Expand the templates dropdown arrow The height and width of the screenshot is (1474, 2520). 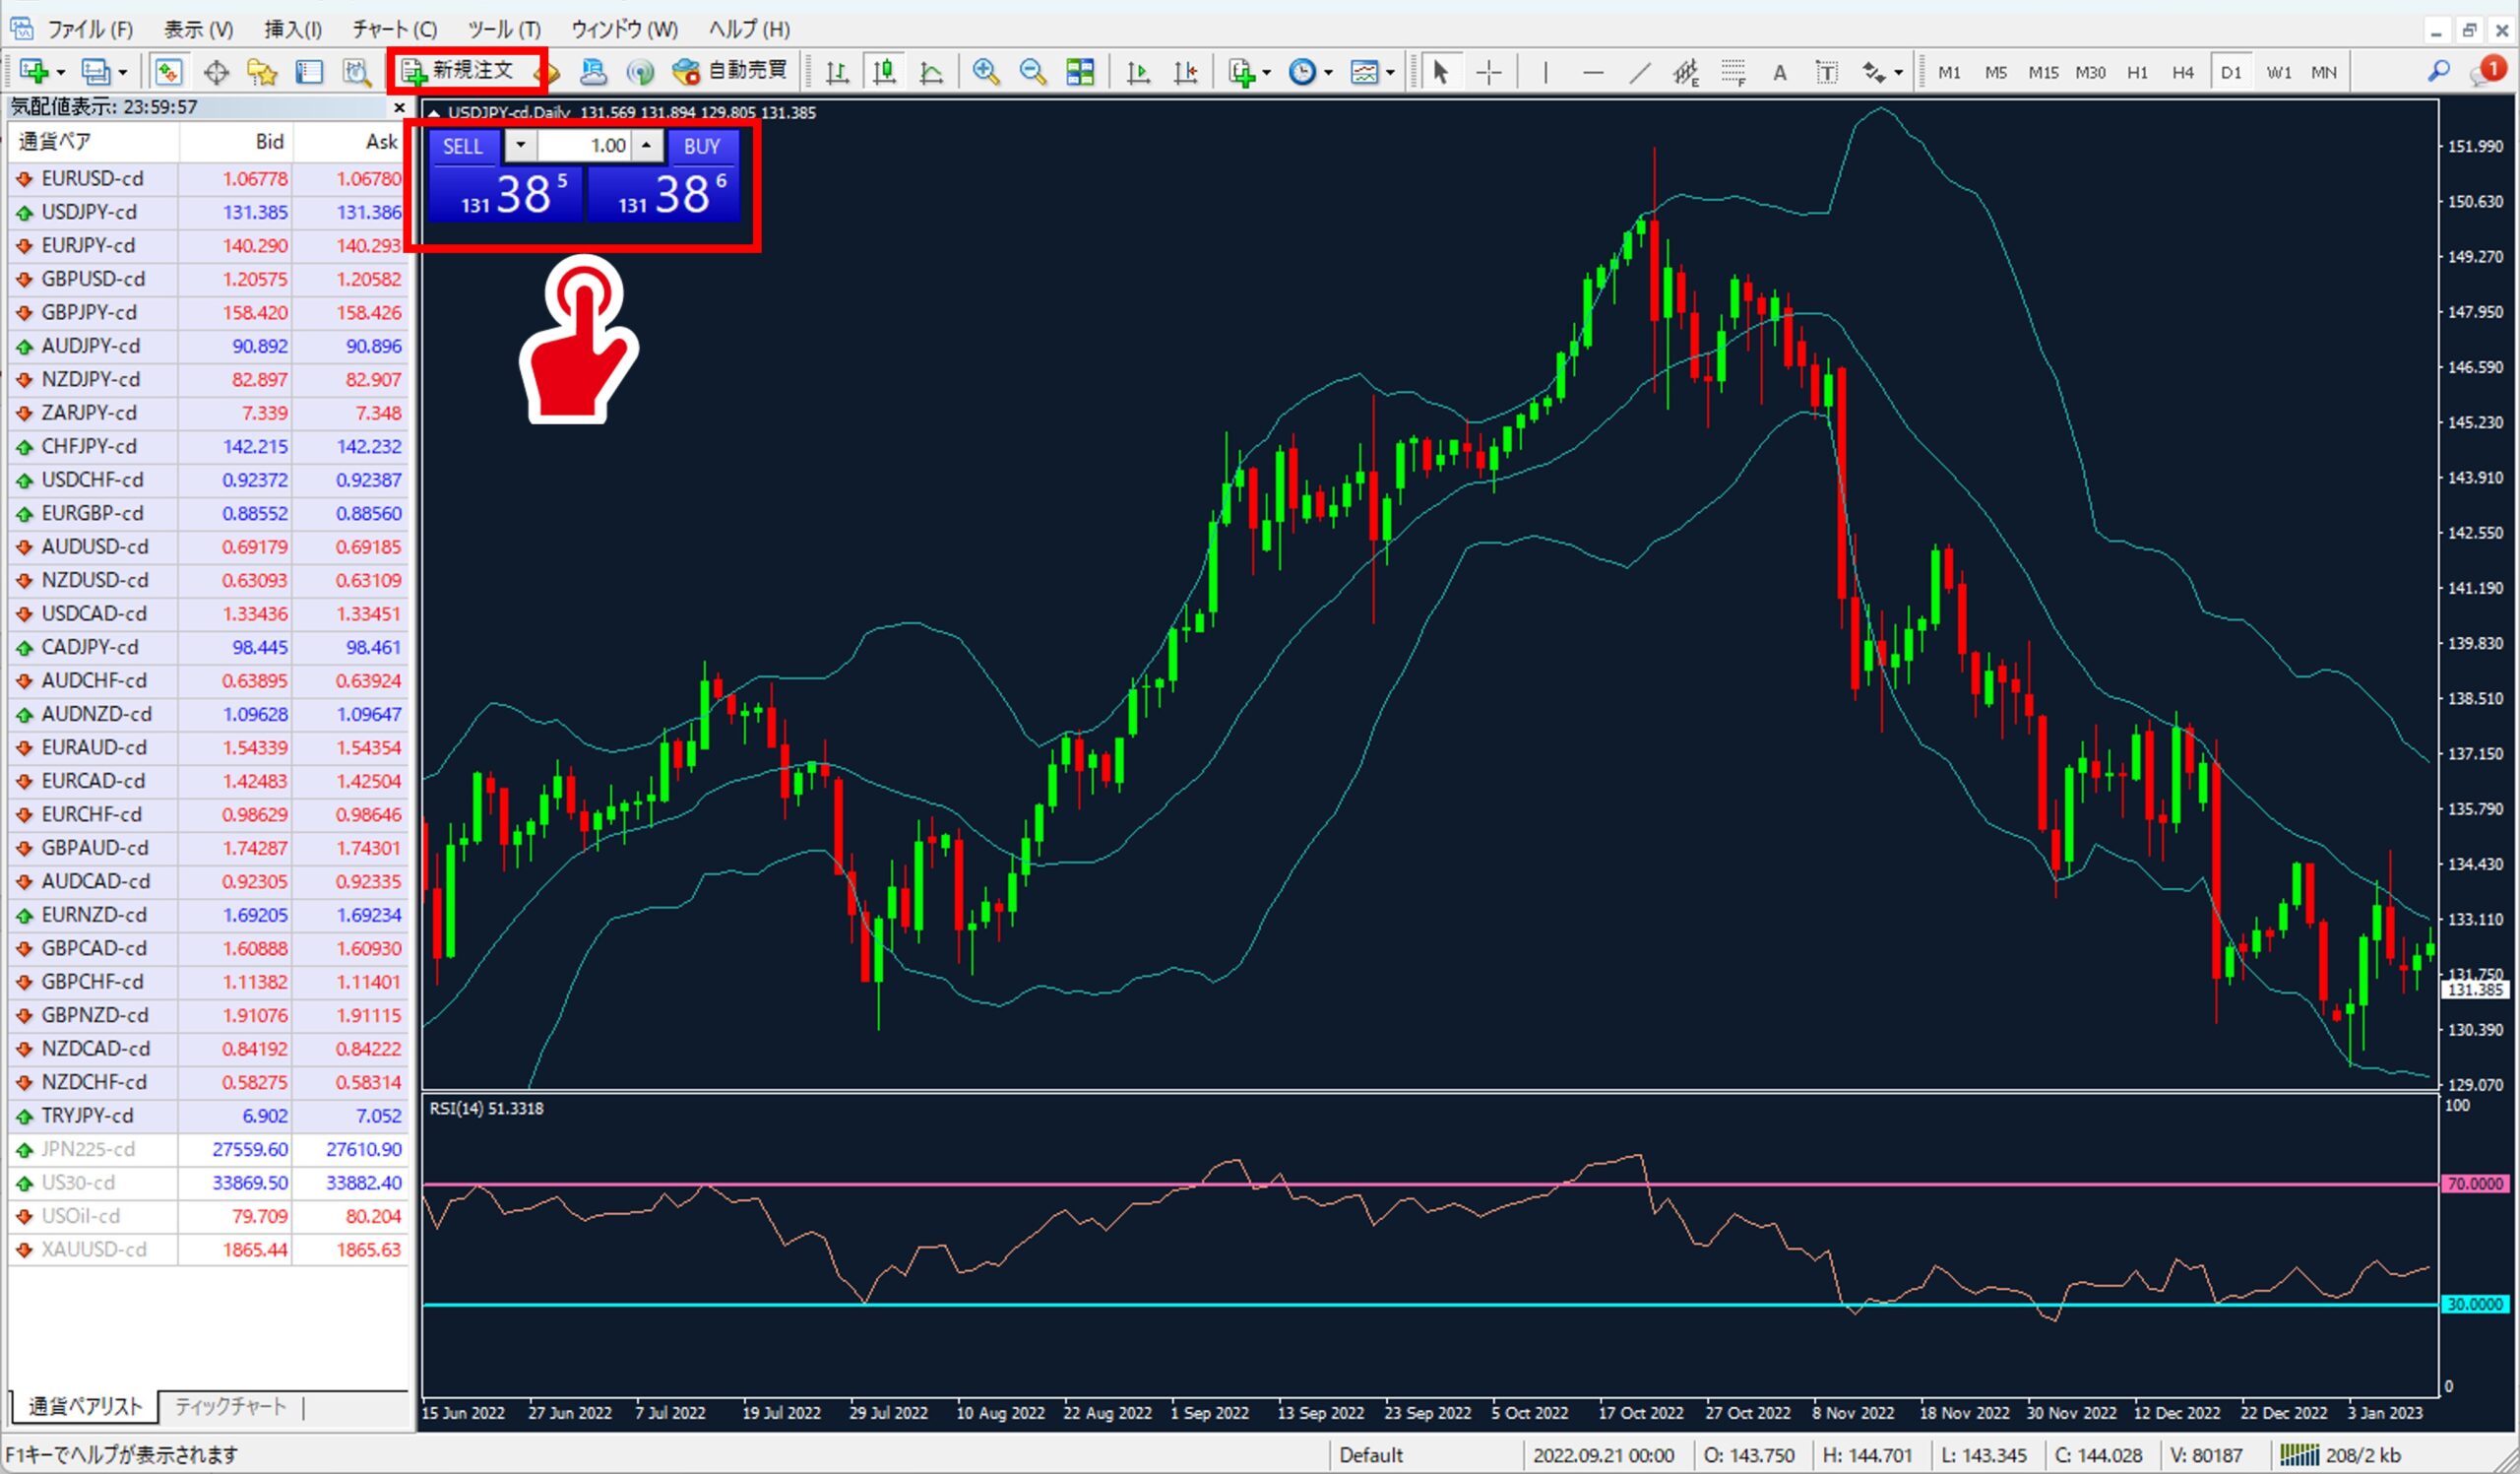click(x=1390, y=72)
